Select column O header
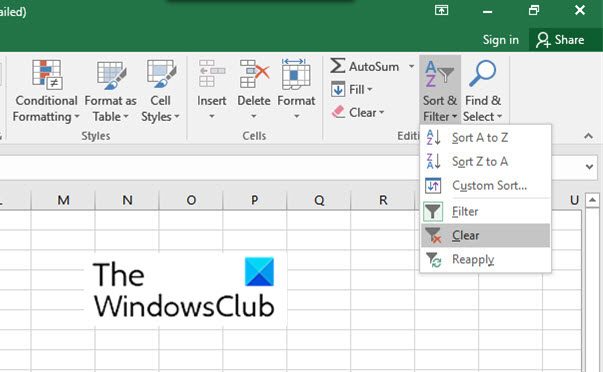 click(x=191, y=200)
